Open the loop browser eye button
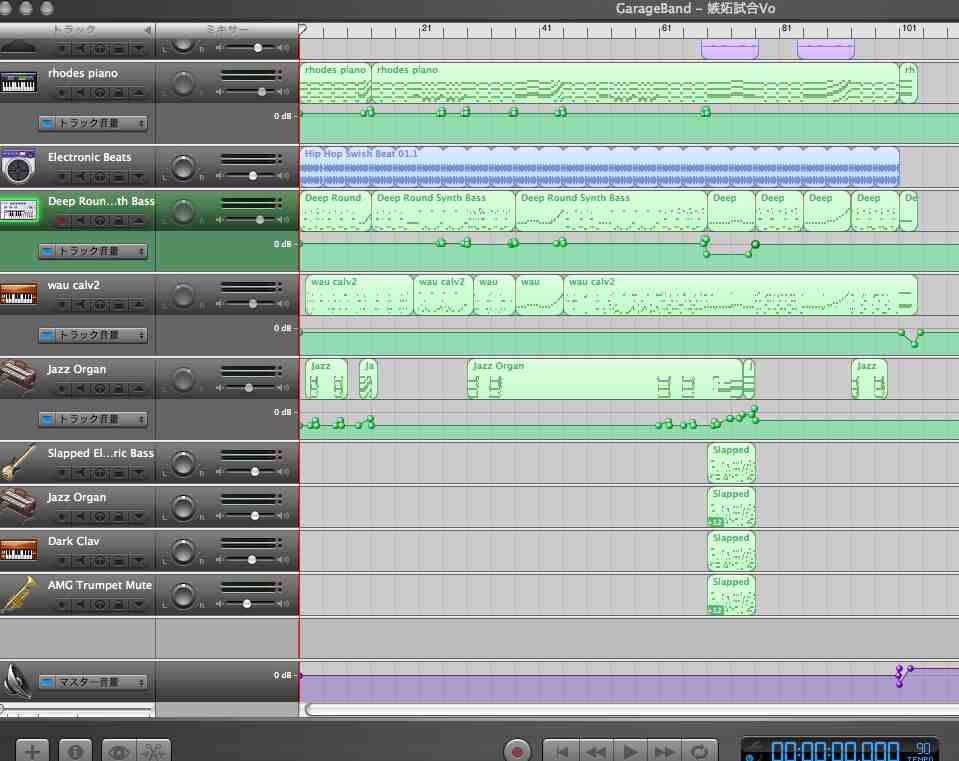The height and width of the screenshot is (761, 959). (119, 750)
